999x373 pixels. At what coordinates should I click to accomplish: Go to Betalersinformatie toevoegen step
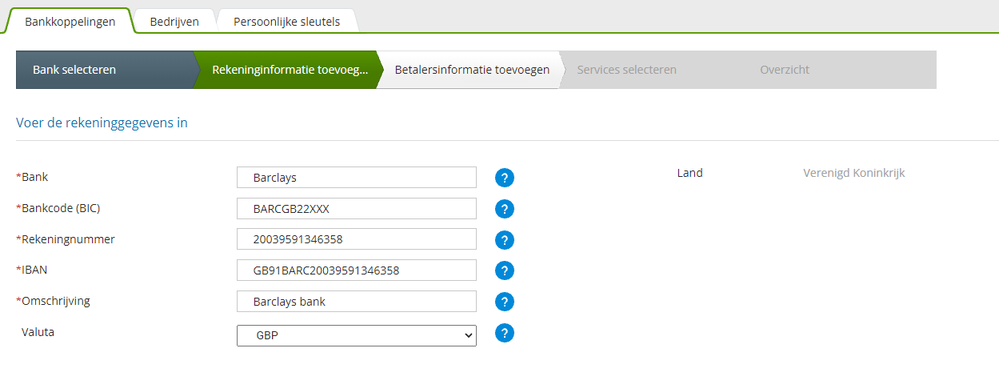[x=470, y=69]
